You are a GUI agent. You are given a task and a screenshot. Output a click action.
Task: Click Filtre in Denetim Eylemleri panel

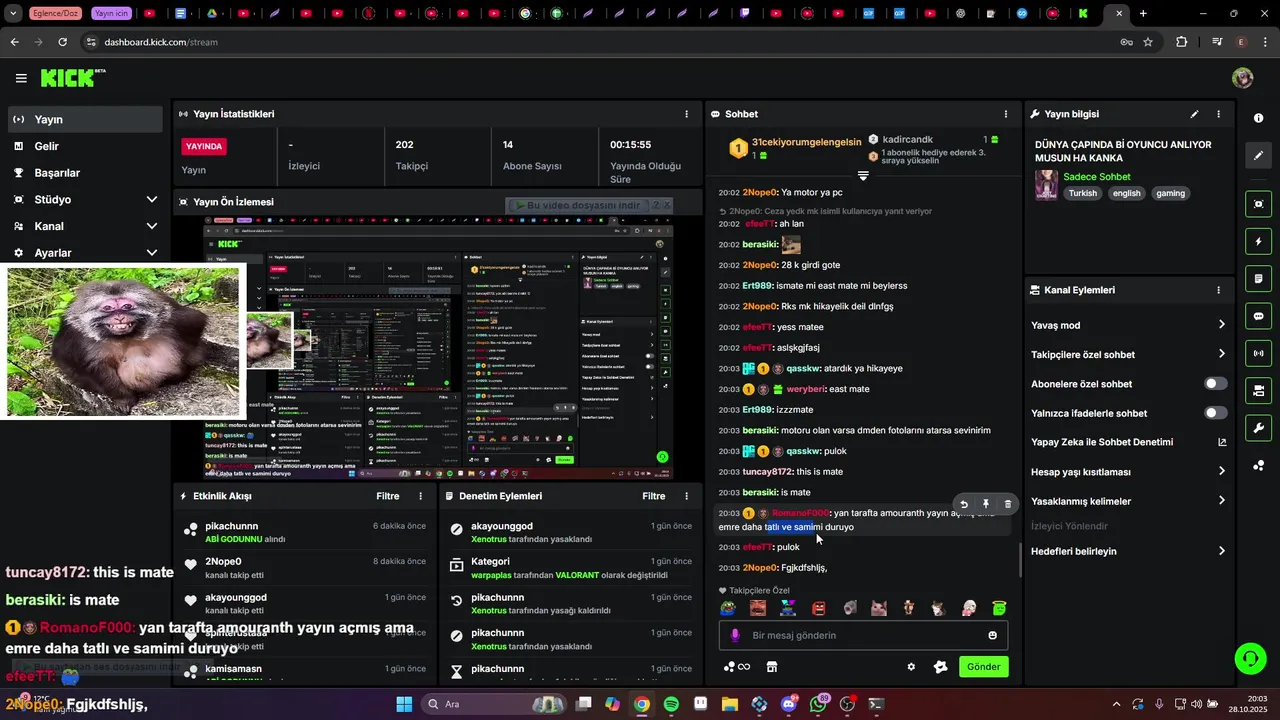pos(654,496)
